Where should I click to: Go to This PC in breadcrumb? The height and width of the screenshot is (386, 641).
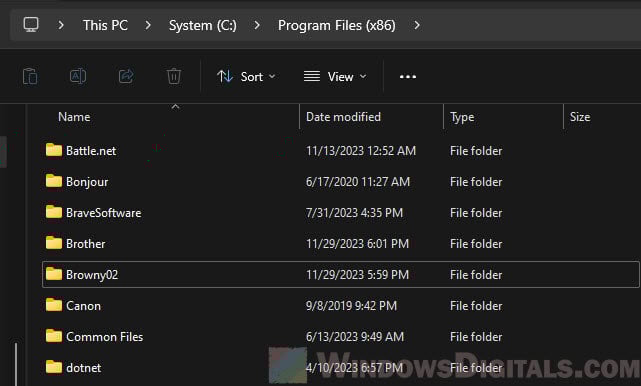coord(105,25)
